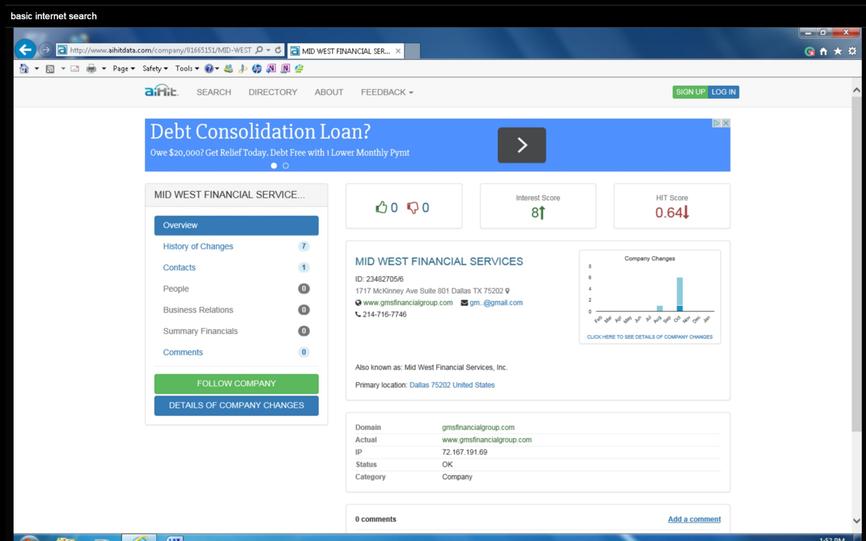866x541 pixels.
Task: Click the Dallas 75202 United States location link
Action: [x=452, y=385]
